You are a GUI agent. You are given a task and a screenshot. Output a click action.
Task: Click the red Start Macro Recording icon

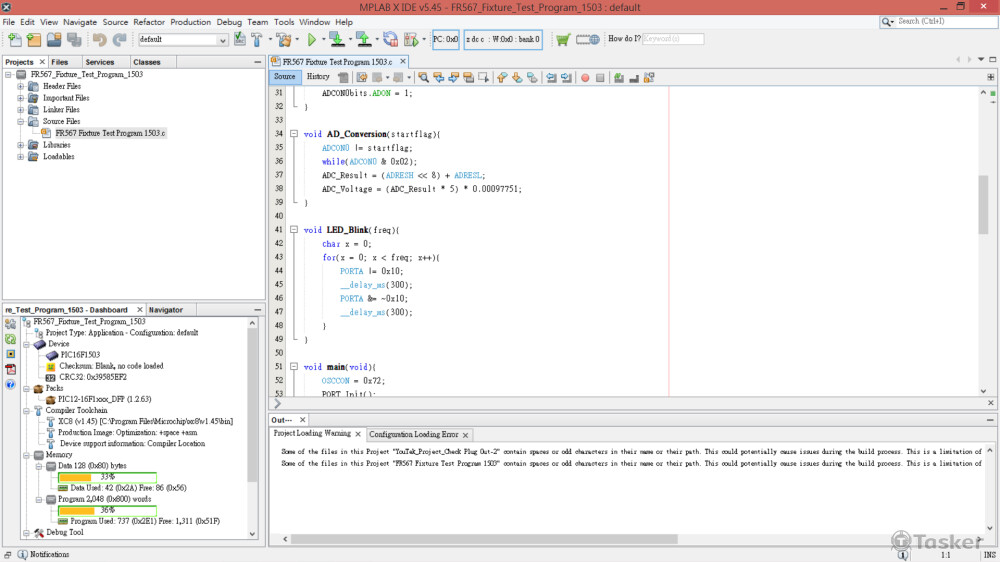[585, 77]
